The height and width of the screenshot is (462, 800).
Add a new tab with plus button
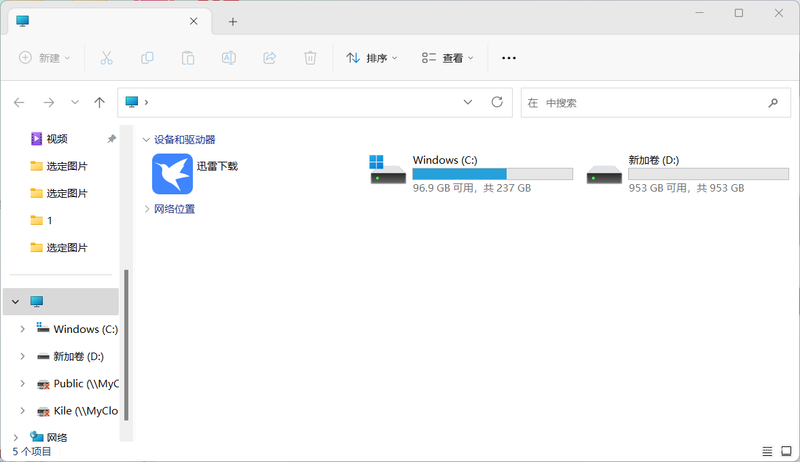233,21
